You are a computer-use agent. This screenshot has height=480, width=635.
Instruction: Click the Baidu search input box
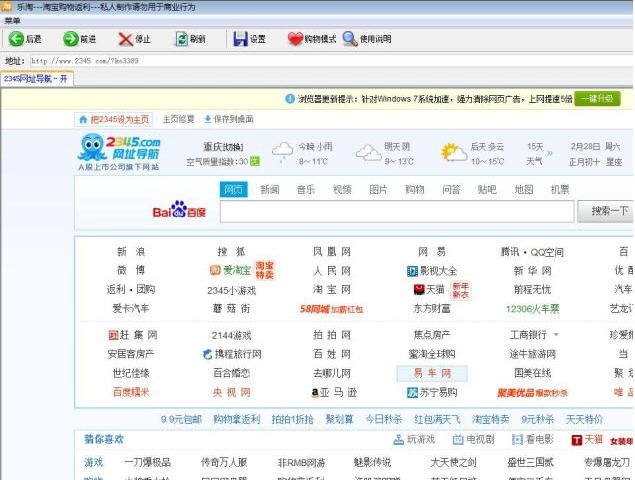397,211
